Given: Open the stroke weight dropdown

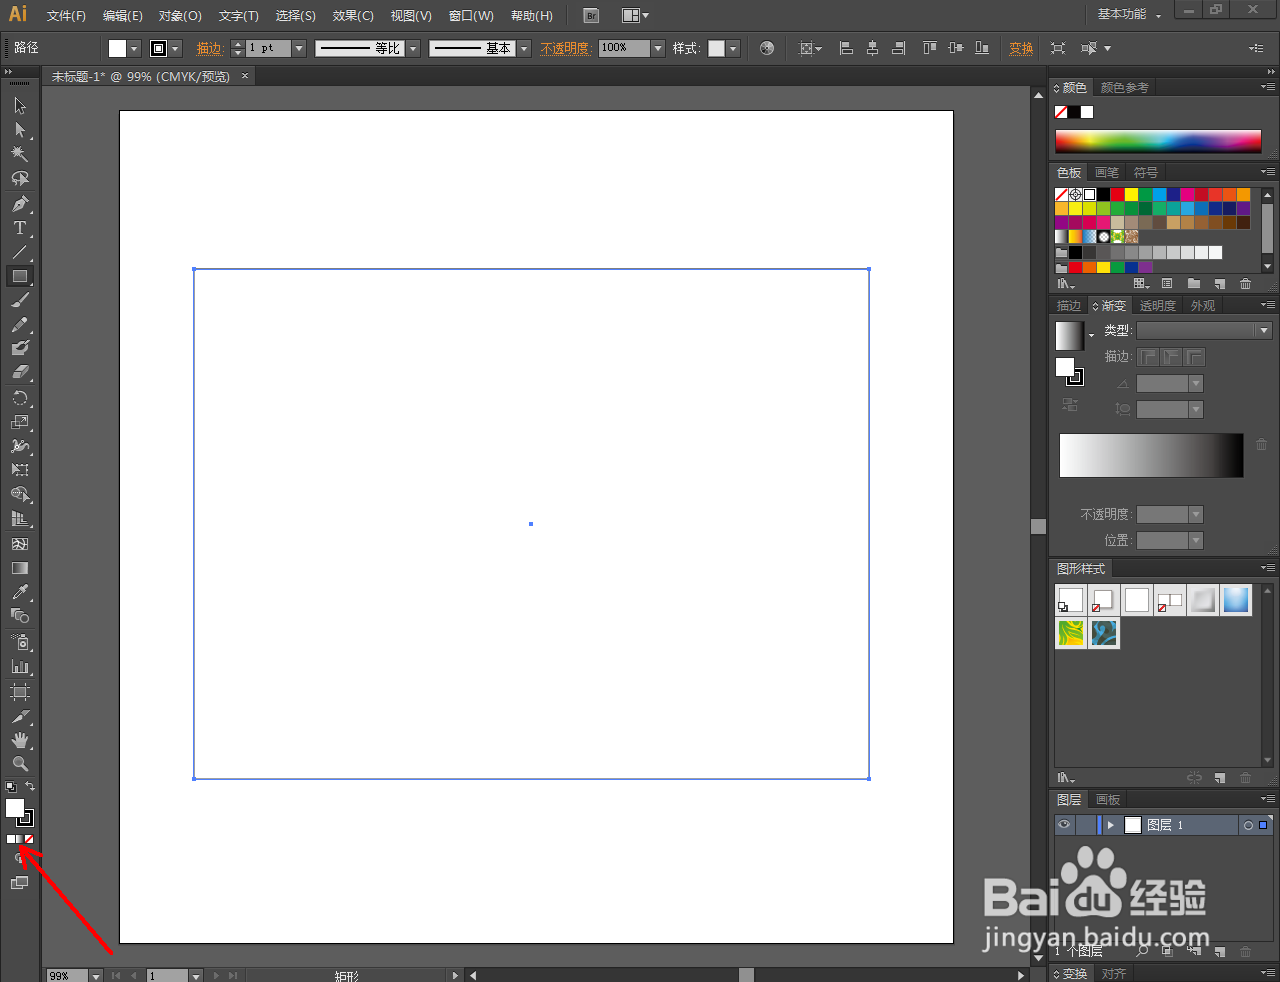Looking at the screenshot, I should (x=299, y=48).
